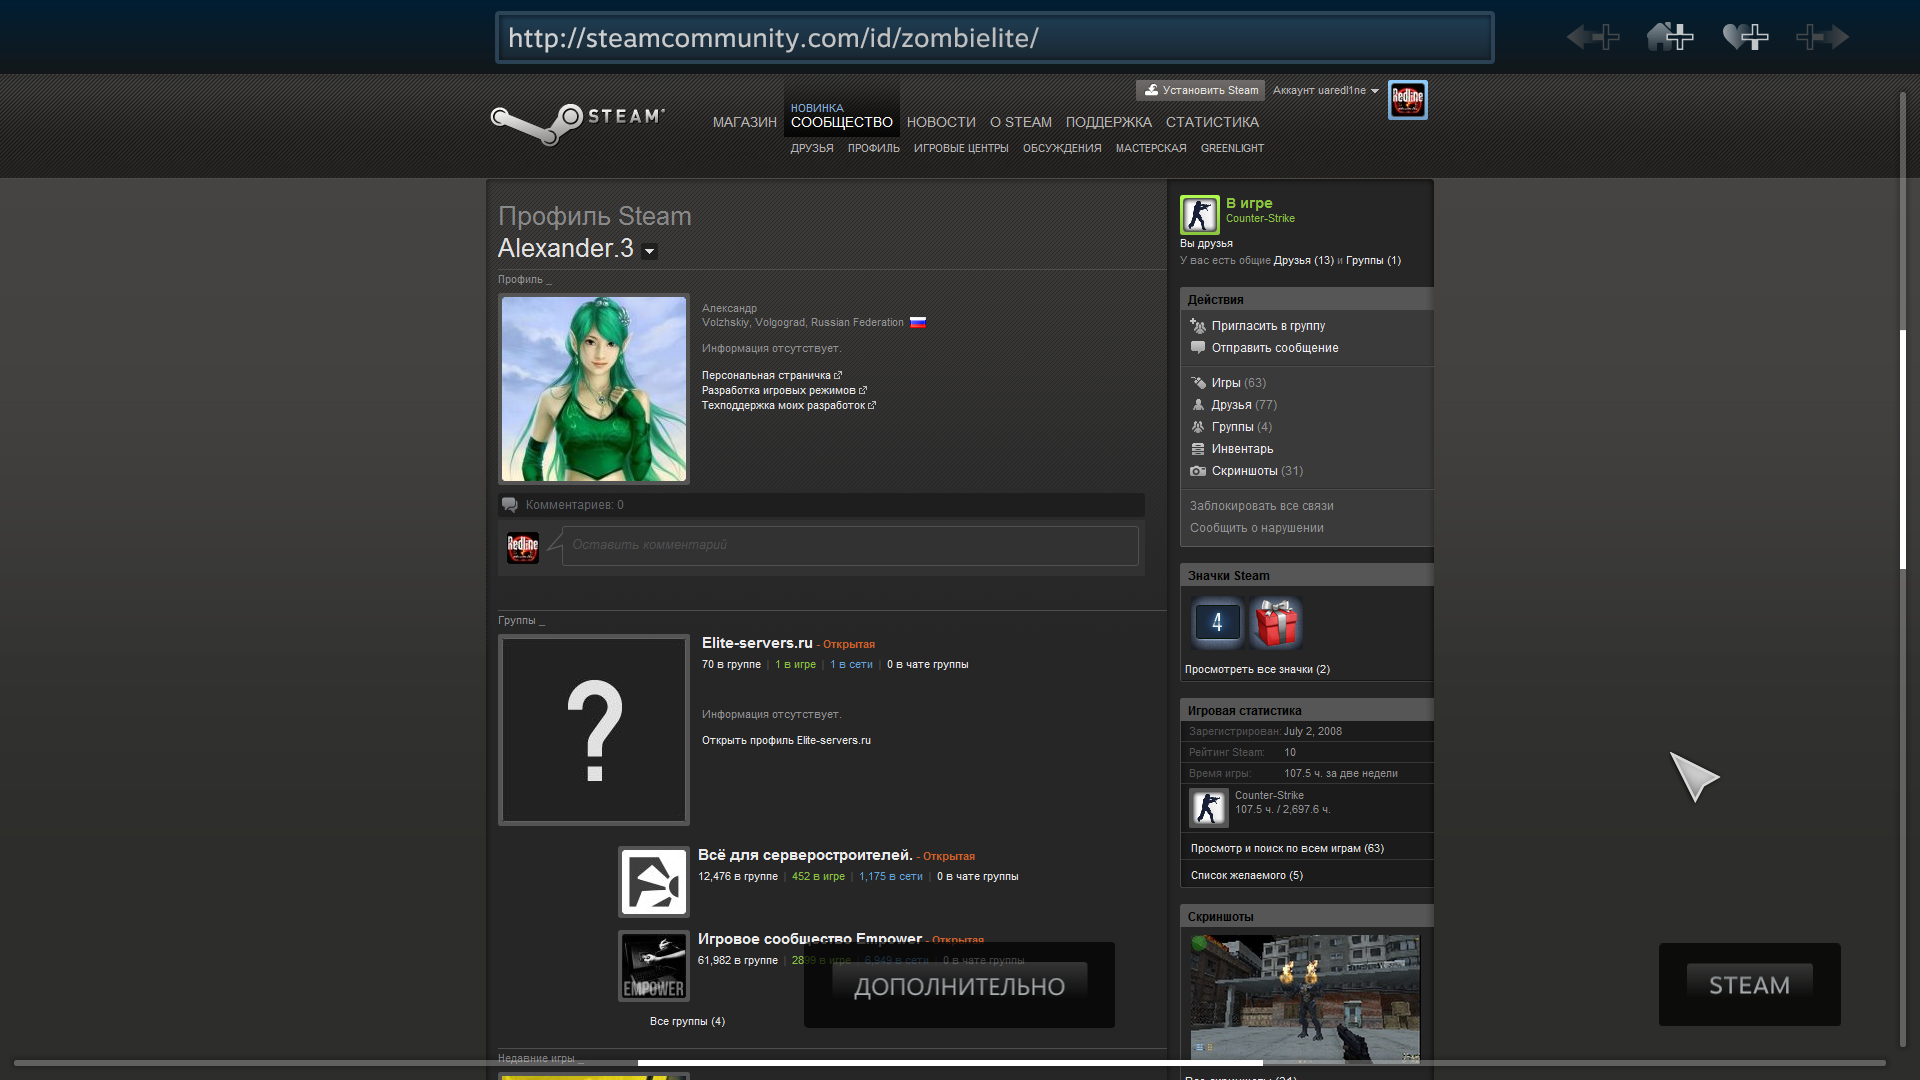Open the Elite-servers.ru question mark group image

pyautogui.click(x=594, y=730)
